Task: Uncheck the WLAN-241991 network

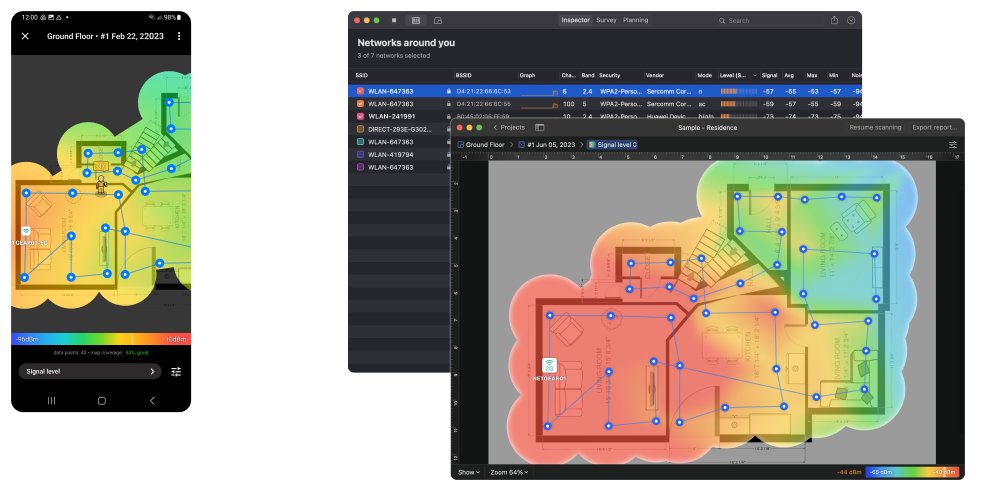Action: point(360,116)
